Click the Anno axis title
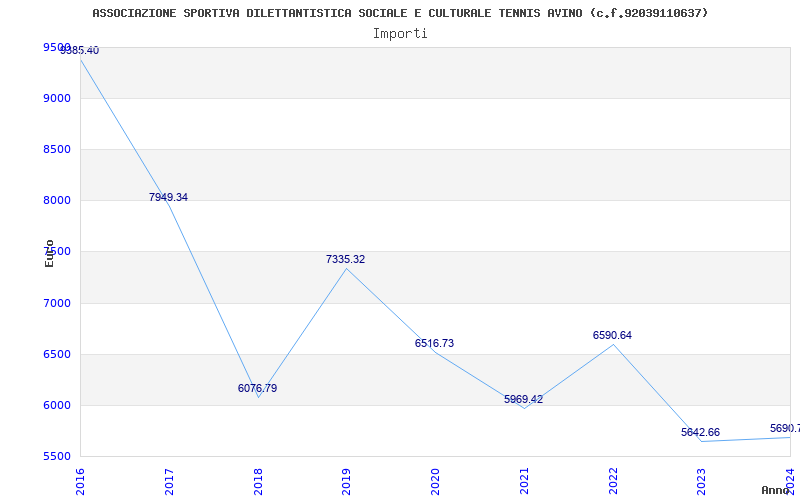Viewport: 800px width, 500px height. pyautogui.click(x=777, y=490)
